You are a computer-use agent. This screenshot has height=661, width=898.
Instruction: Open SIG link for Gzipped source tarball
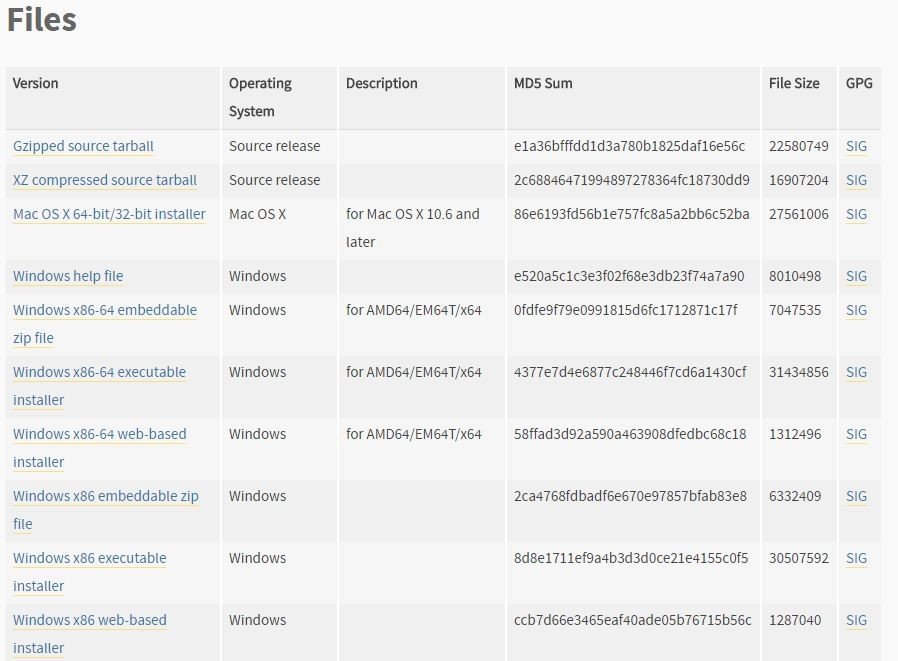856,146
